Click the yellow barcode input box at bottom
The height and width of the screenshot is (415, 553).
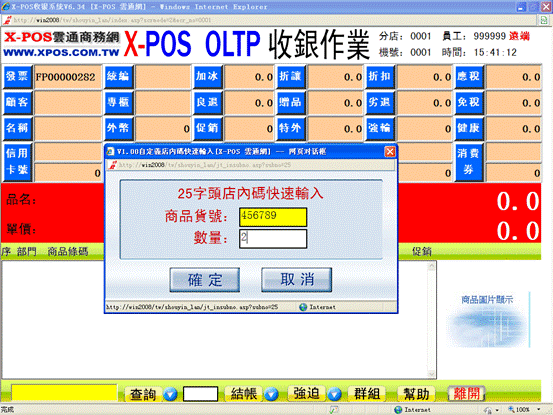[64, 393]
